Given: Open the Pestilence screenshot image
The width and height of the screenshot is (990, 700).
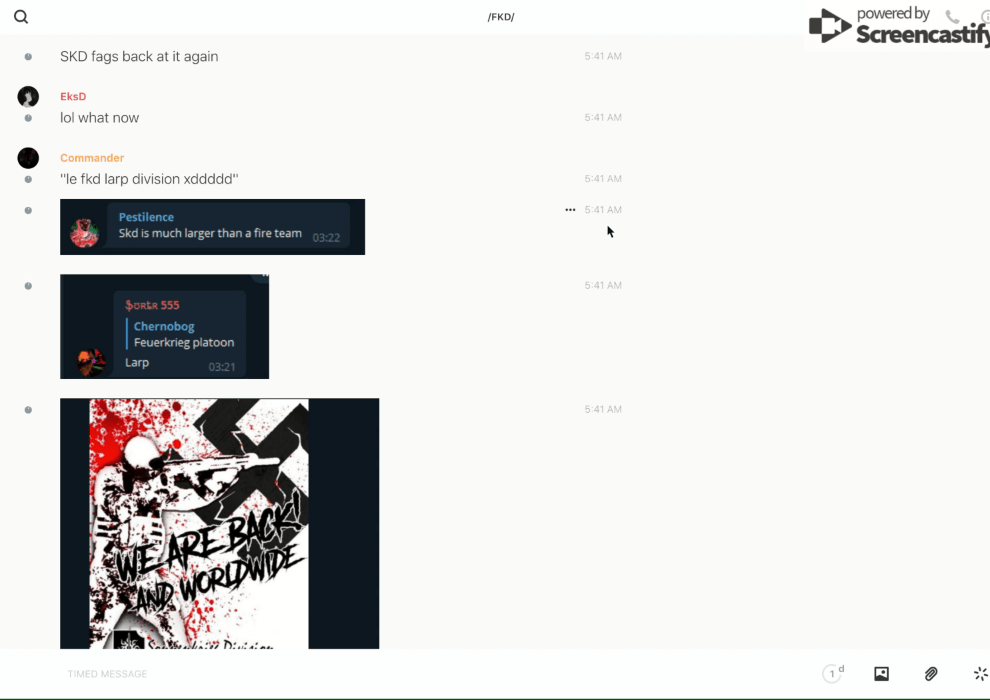Looking at the screenshot, I should click(212, 227).
